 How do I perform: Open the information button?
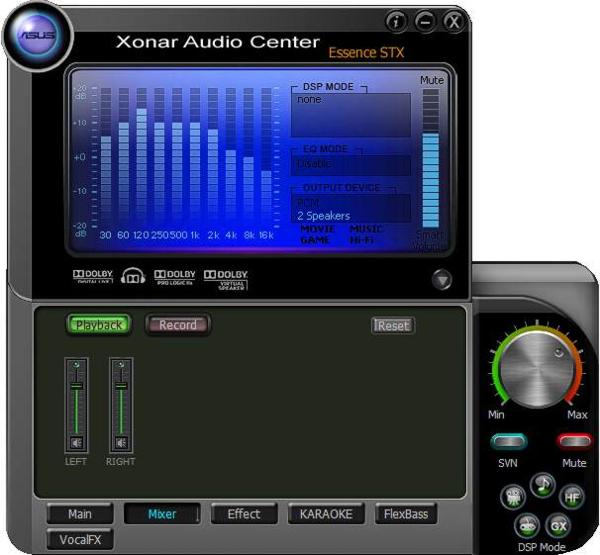pos(396,21)
